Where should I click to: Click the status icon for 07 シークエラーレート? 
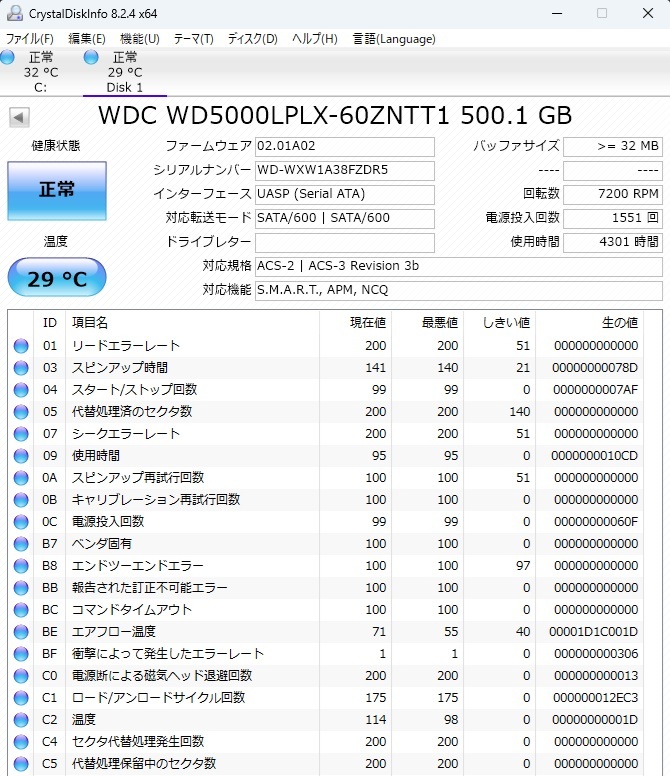21,434
